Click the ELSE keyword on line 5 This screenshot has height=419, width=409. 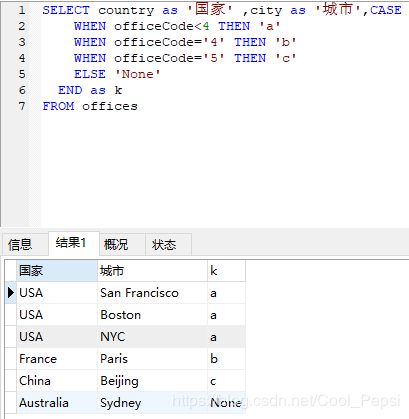pos(90,74)
